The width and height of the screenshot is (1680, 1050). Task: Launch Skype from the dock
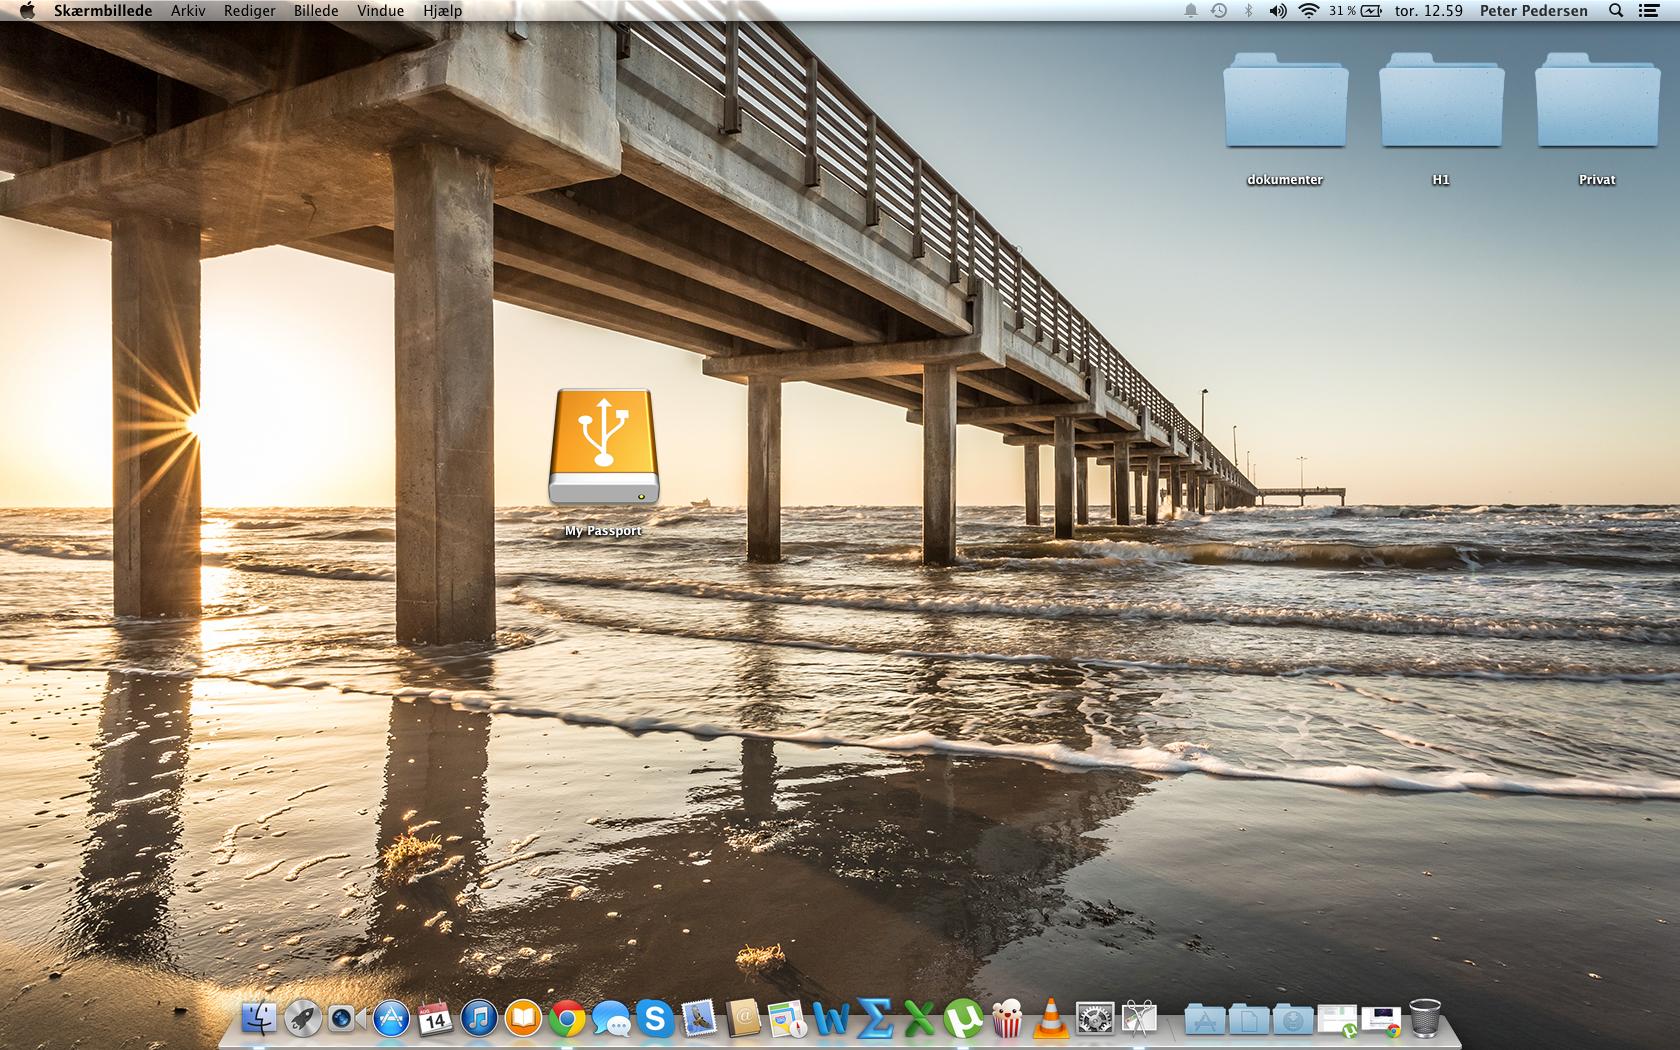click(x=655, y=1019)
